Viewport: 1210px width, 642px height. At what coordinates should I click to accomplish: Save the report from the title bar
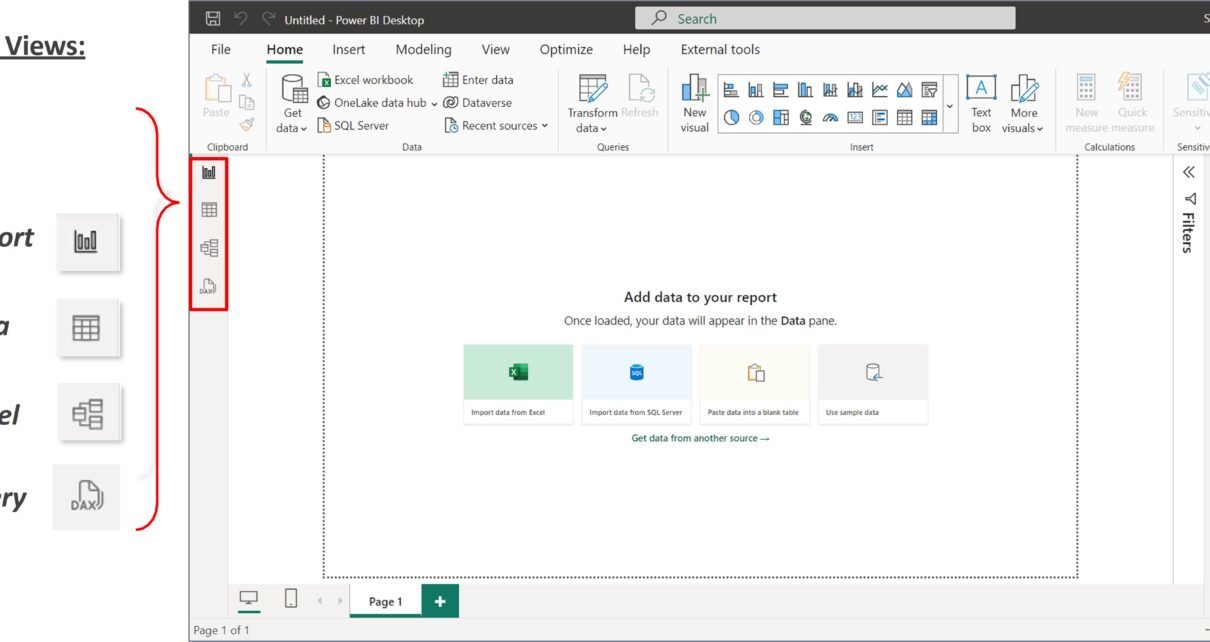pos(212,19)
